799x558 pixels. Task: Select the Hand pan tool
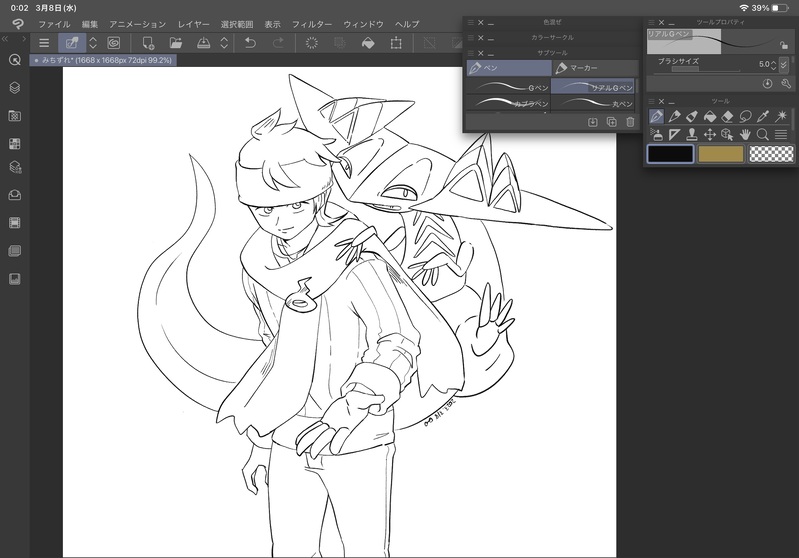click(745, 135)
